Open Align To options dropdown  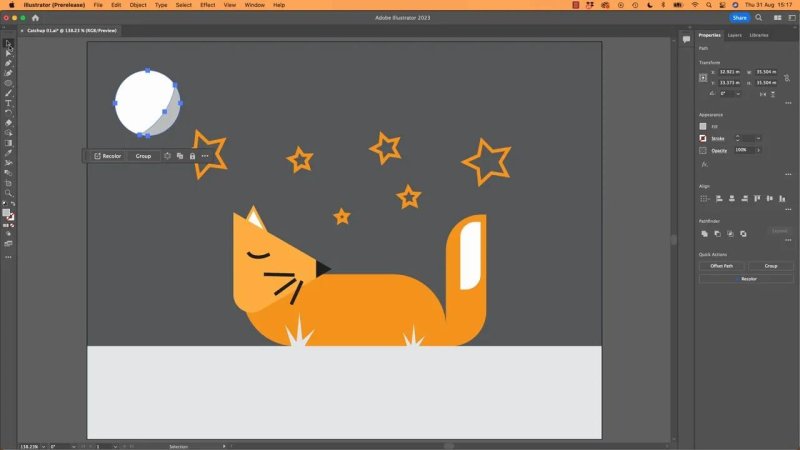tap(705, 198)
